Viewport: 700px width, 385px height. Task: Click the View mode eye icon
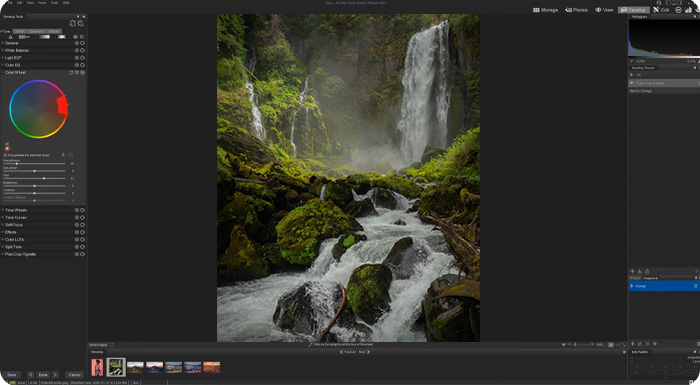click(x=598, y=10)
